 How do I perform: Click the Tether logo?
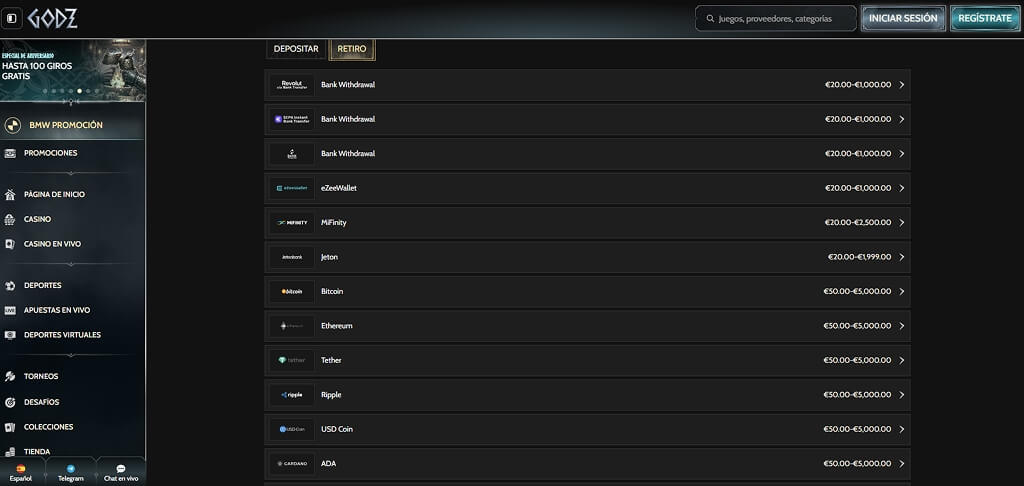point(292,361)
